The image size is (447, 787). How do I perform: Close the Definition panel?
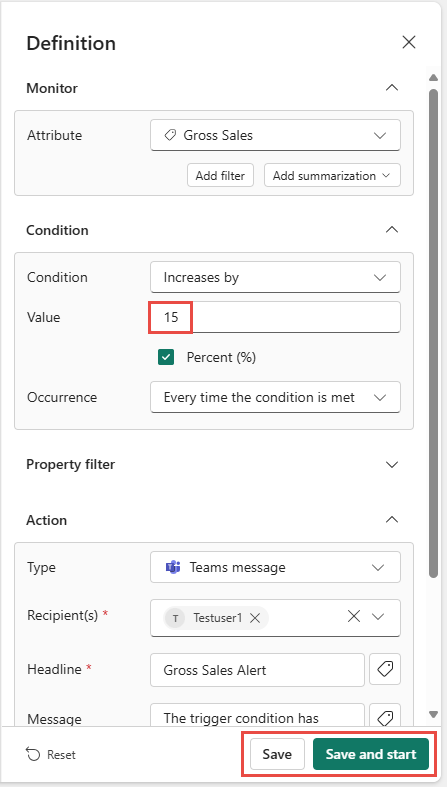click(409, 43)
